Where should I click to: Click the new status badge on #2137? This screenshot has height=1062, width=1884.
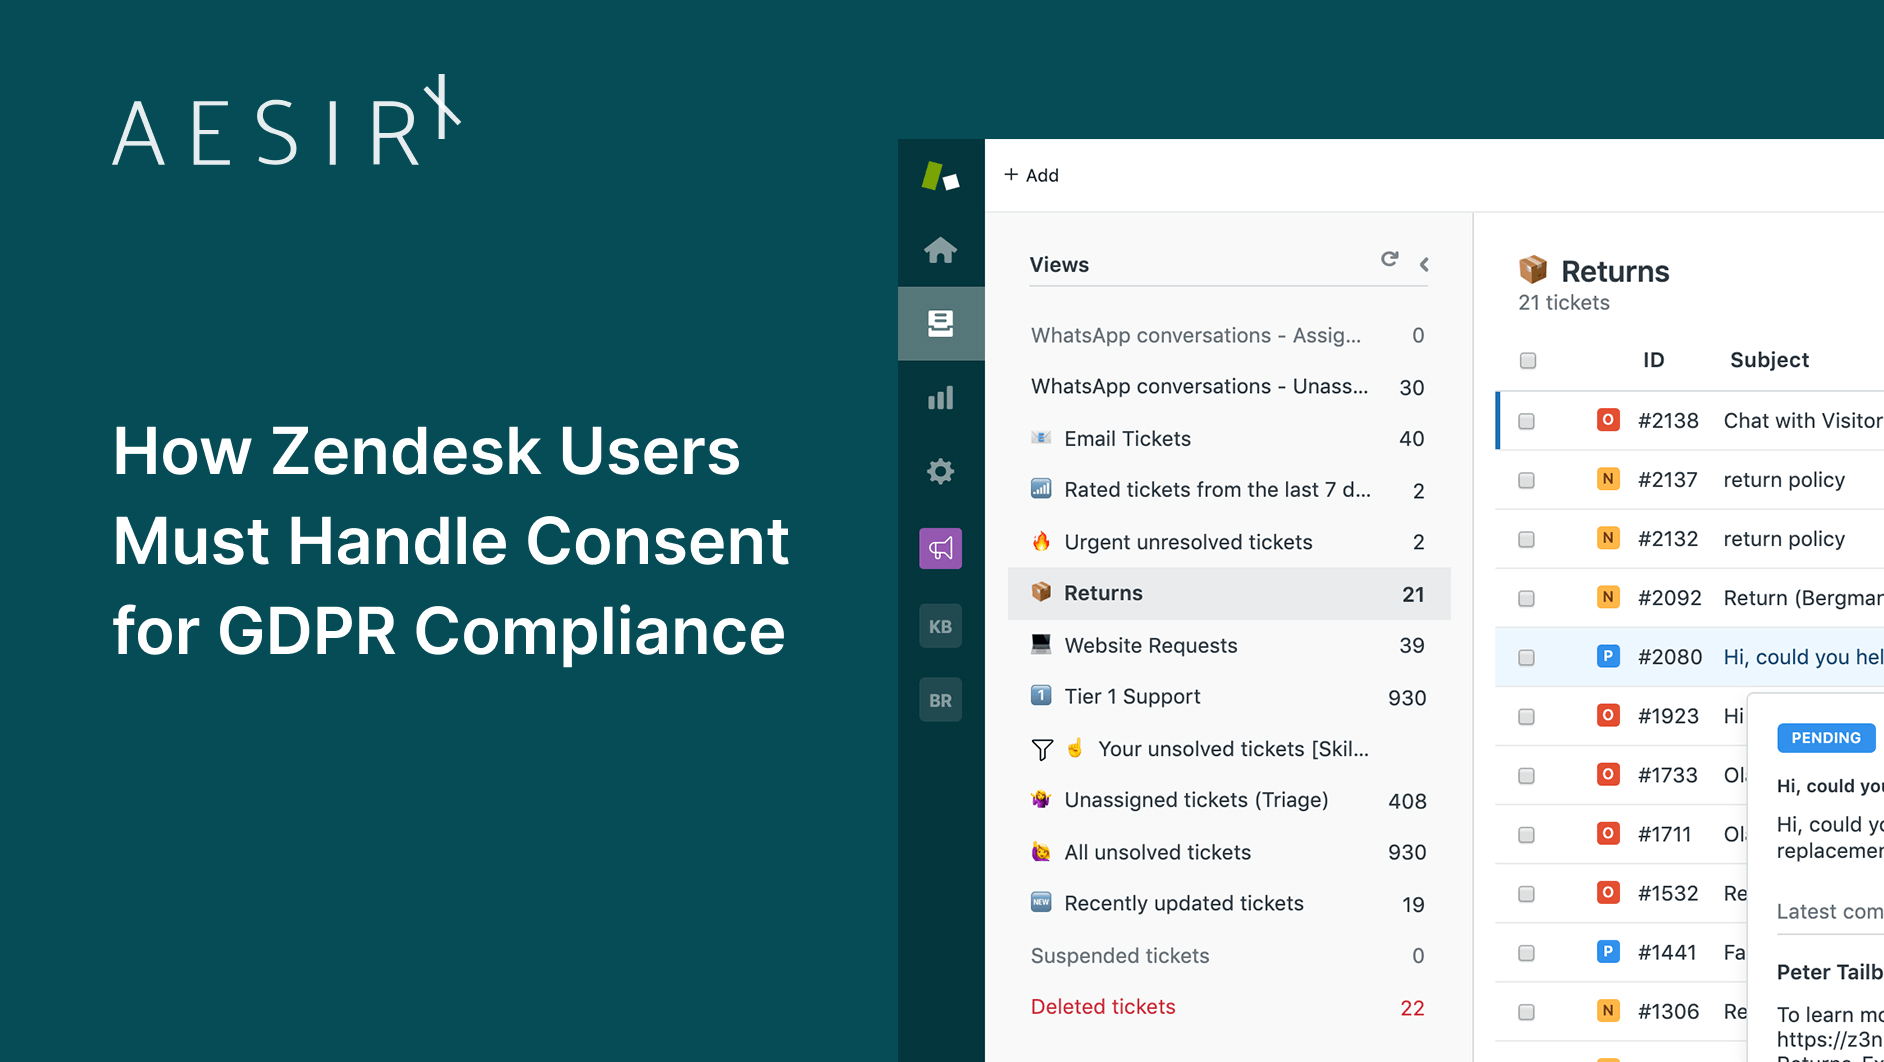click(x=1607, y=479)
